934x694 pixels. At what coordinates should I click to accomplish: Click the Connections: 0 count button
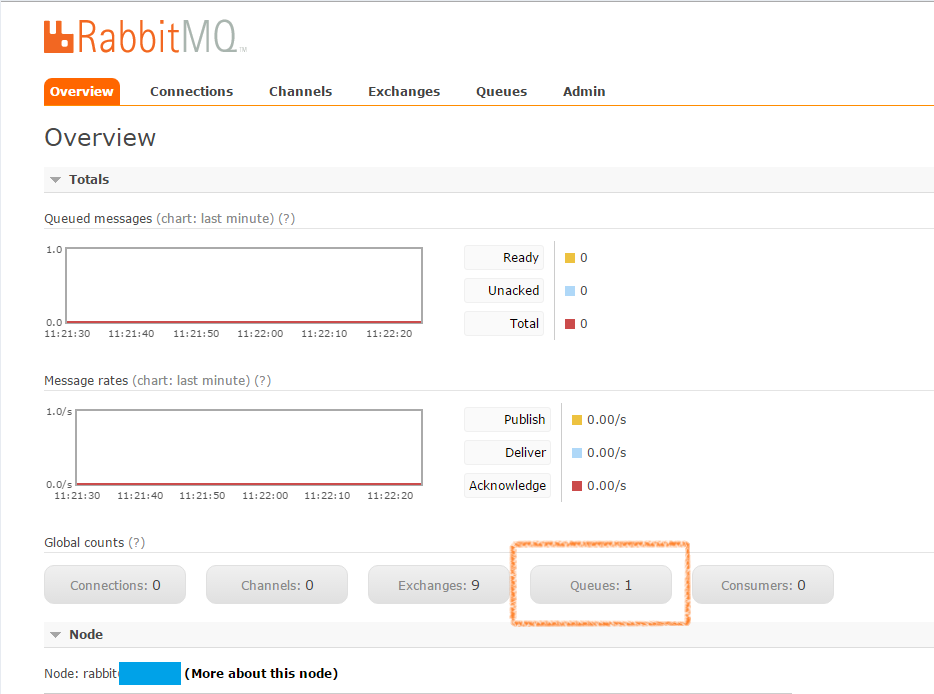[x=115, y=585]
